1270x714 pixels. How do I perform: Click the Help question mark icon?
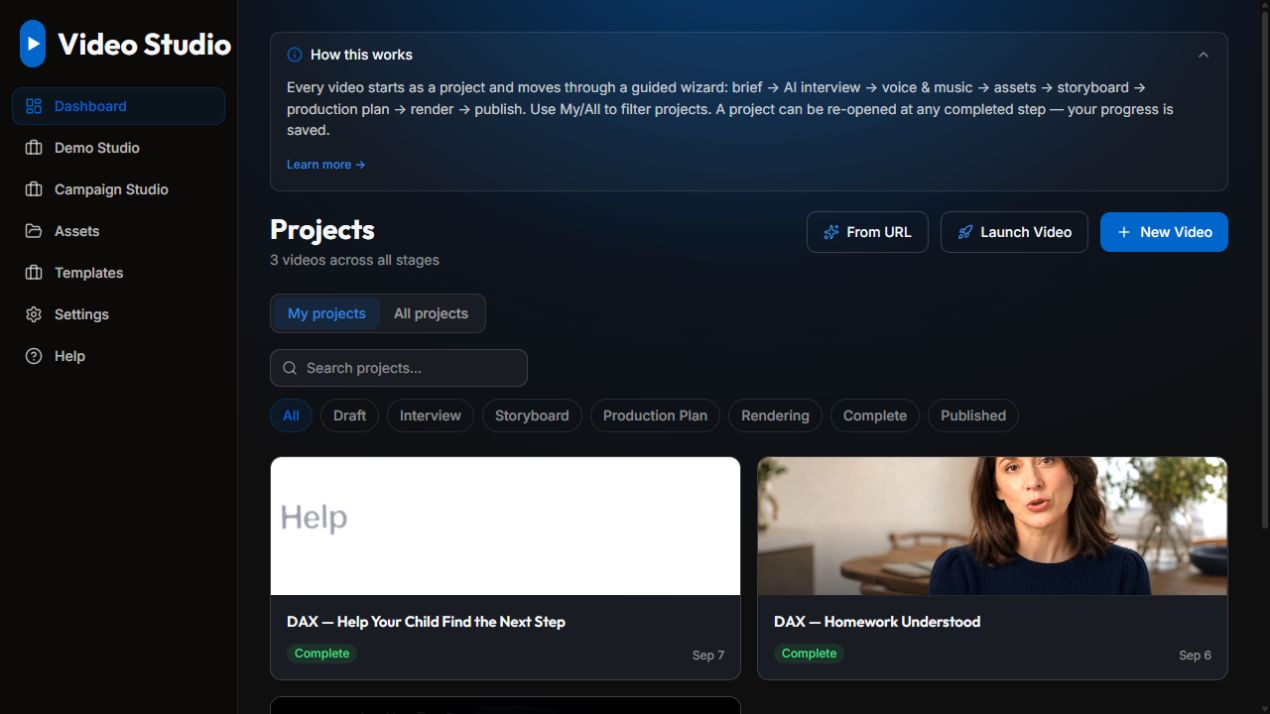tap(34, 356)
